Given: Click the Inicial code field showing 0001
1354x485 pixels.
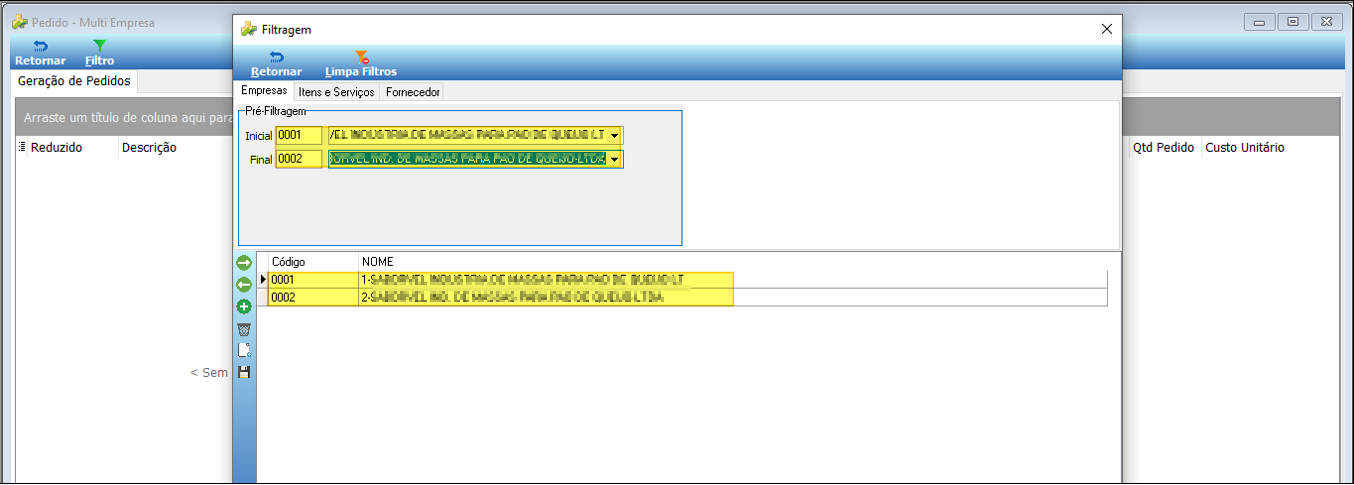Looking at the screenshot, I should tap(299, 135).
